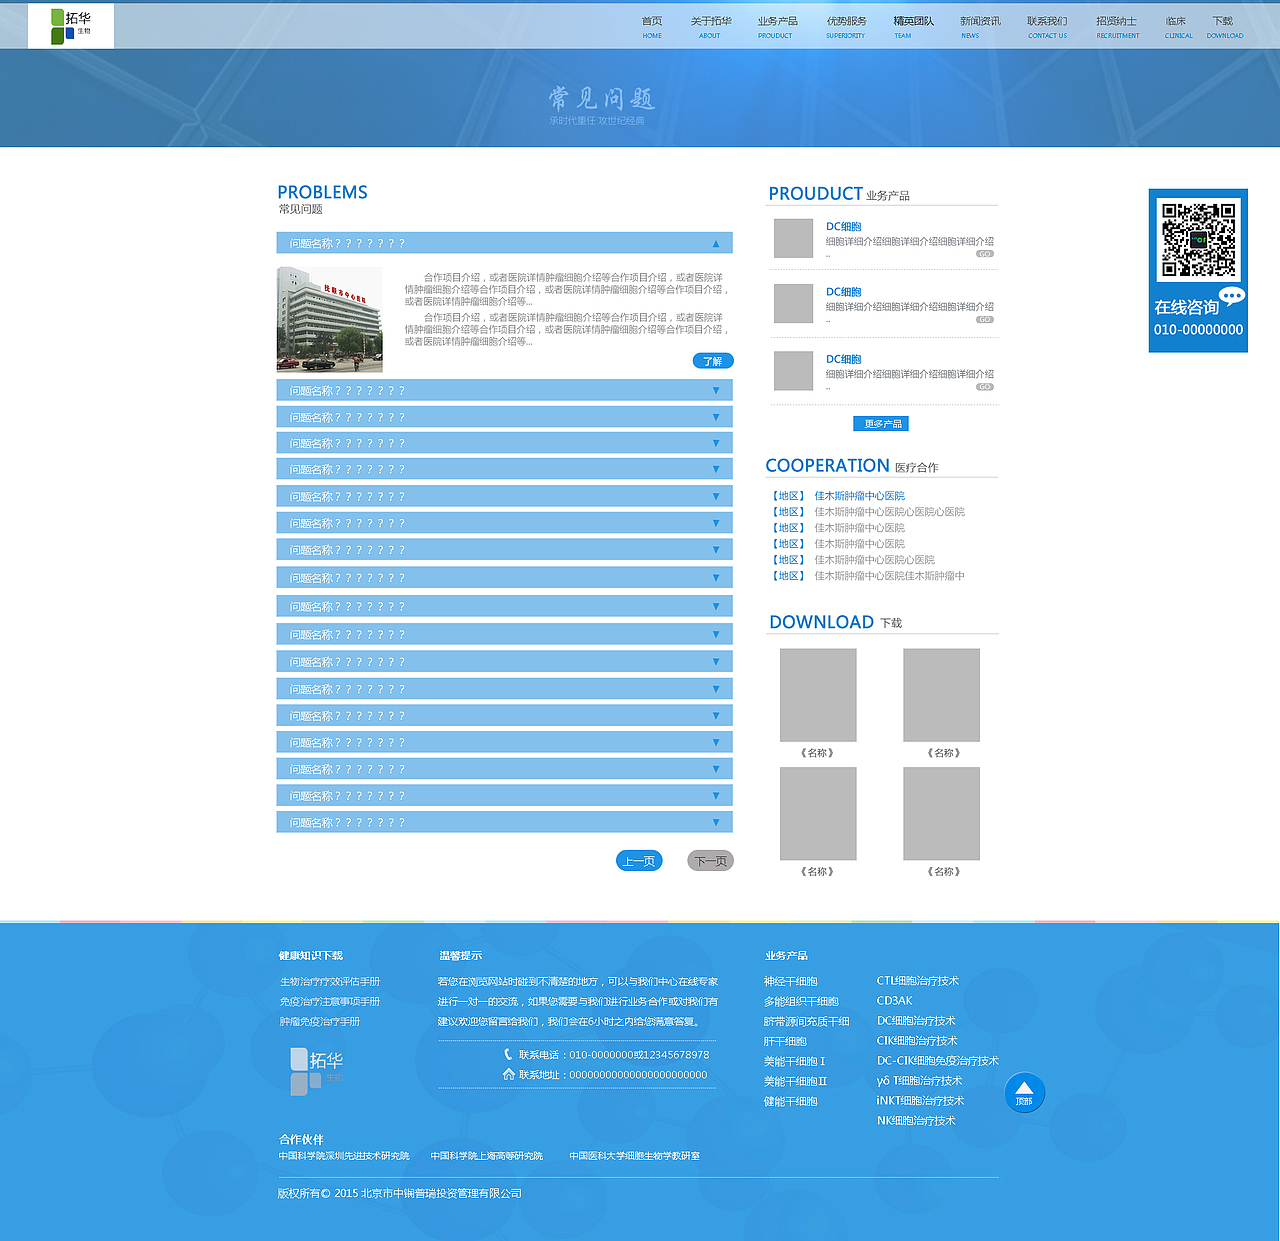Screen dimensions: 1280x1241
Task: Open 健能干细胞 footer link
Action: click(791, 1102)
